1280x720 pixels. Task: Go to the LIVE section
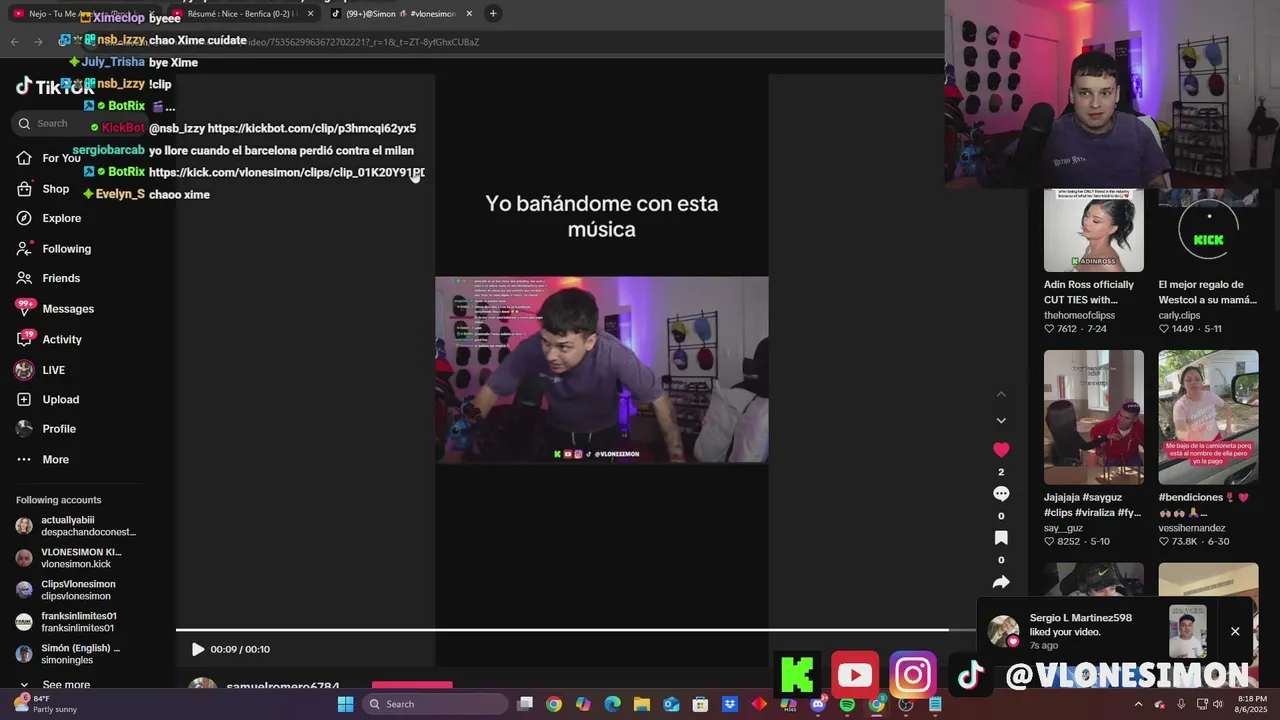[x=41, y=370]
